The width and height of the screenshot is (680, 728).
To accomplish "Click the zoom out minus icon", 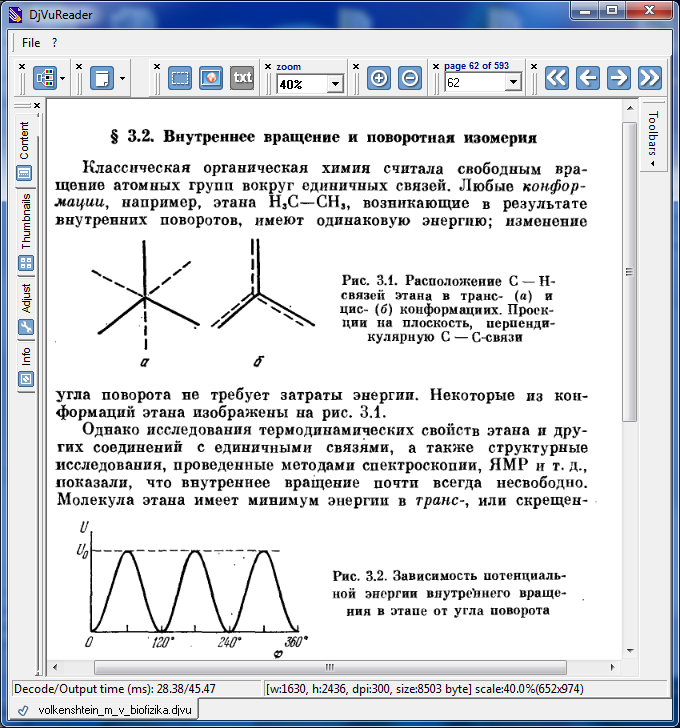I will 410,78.
